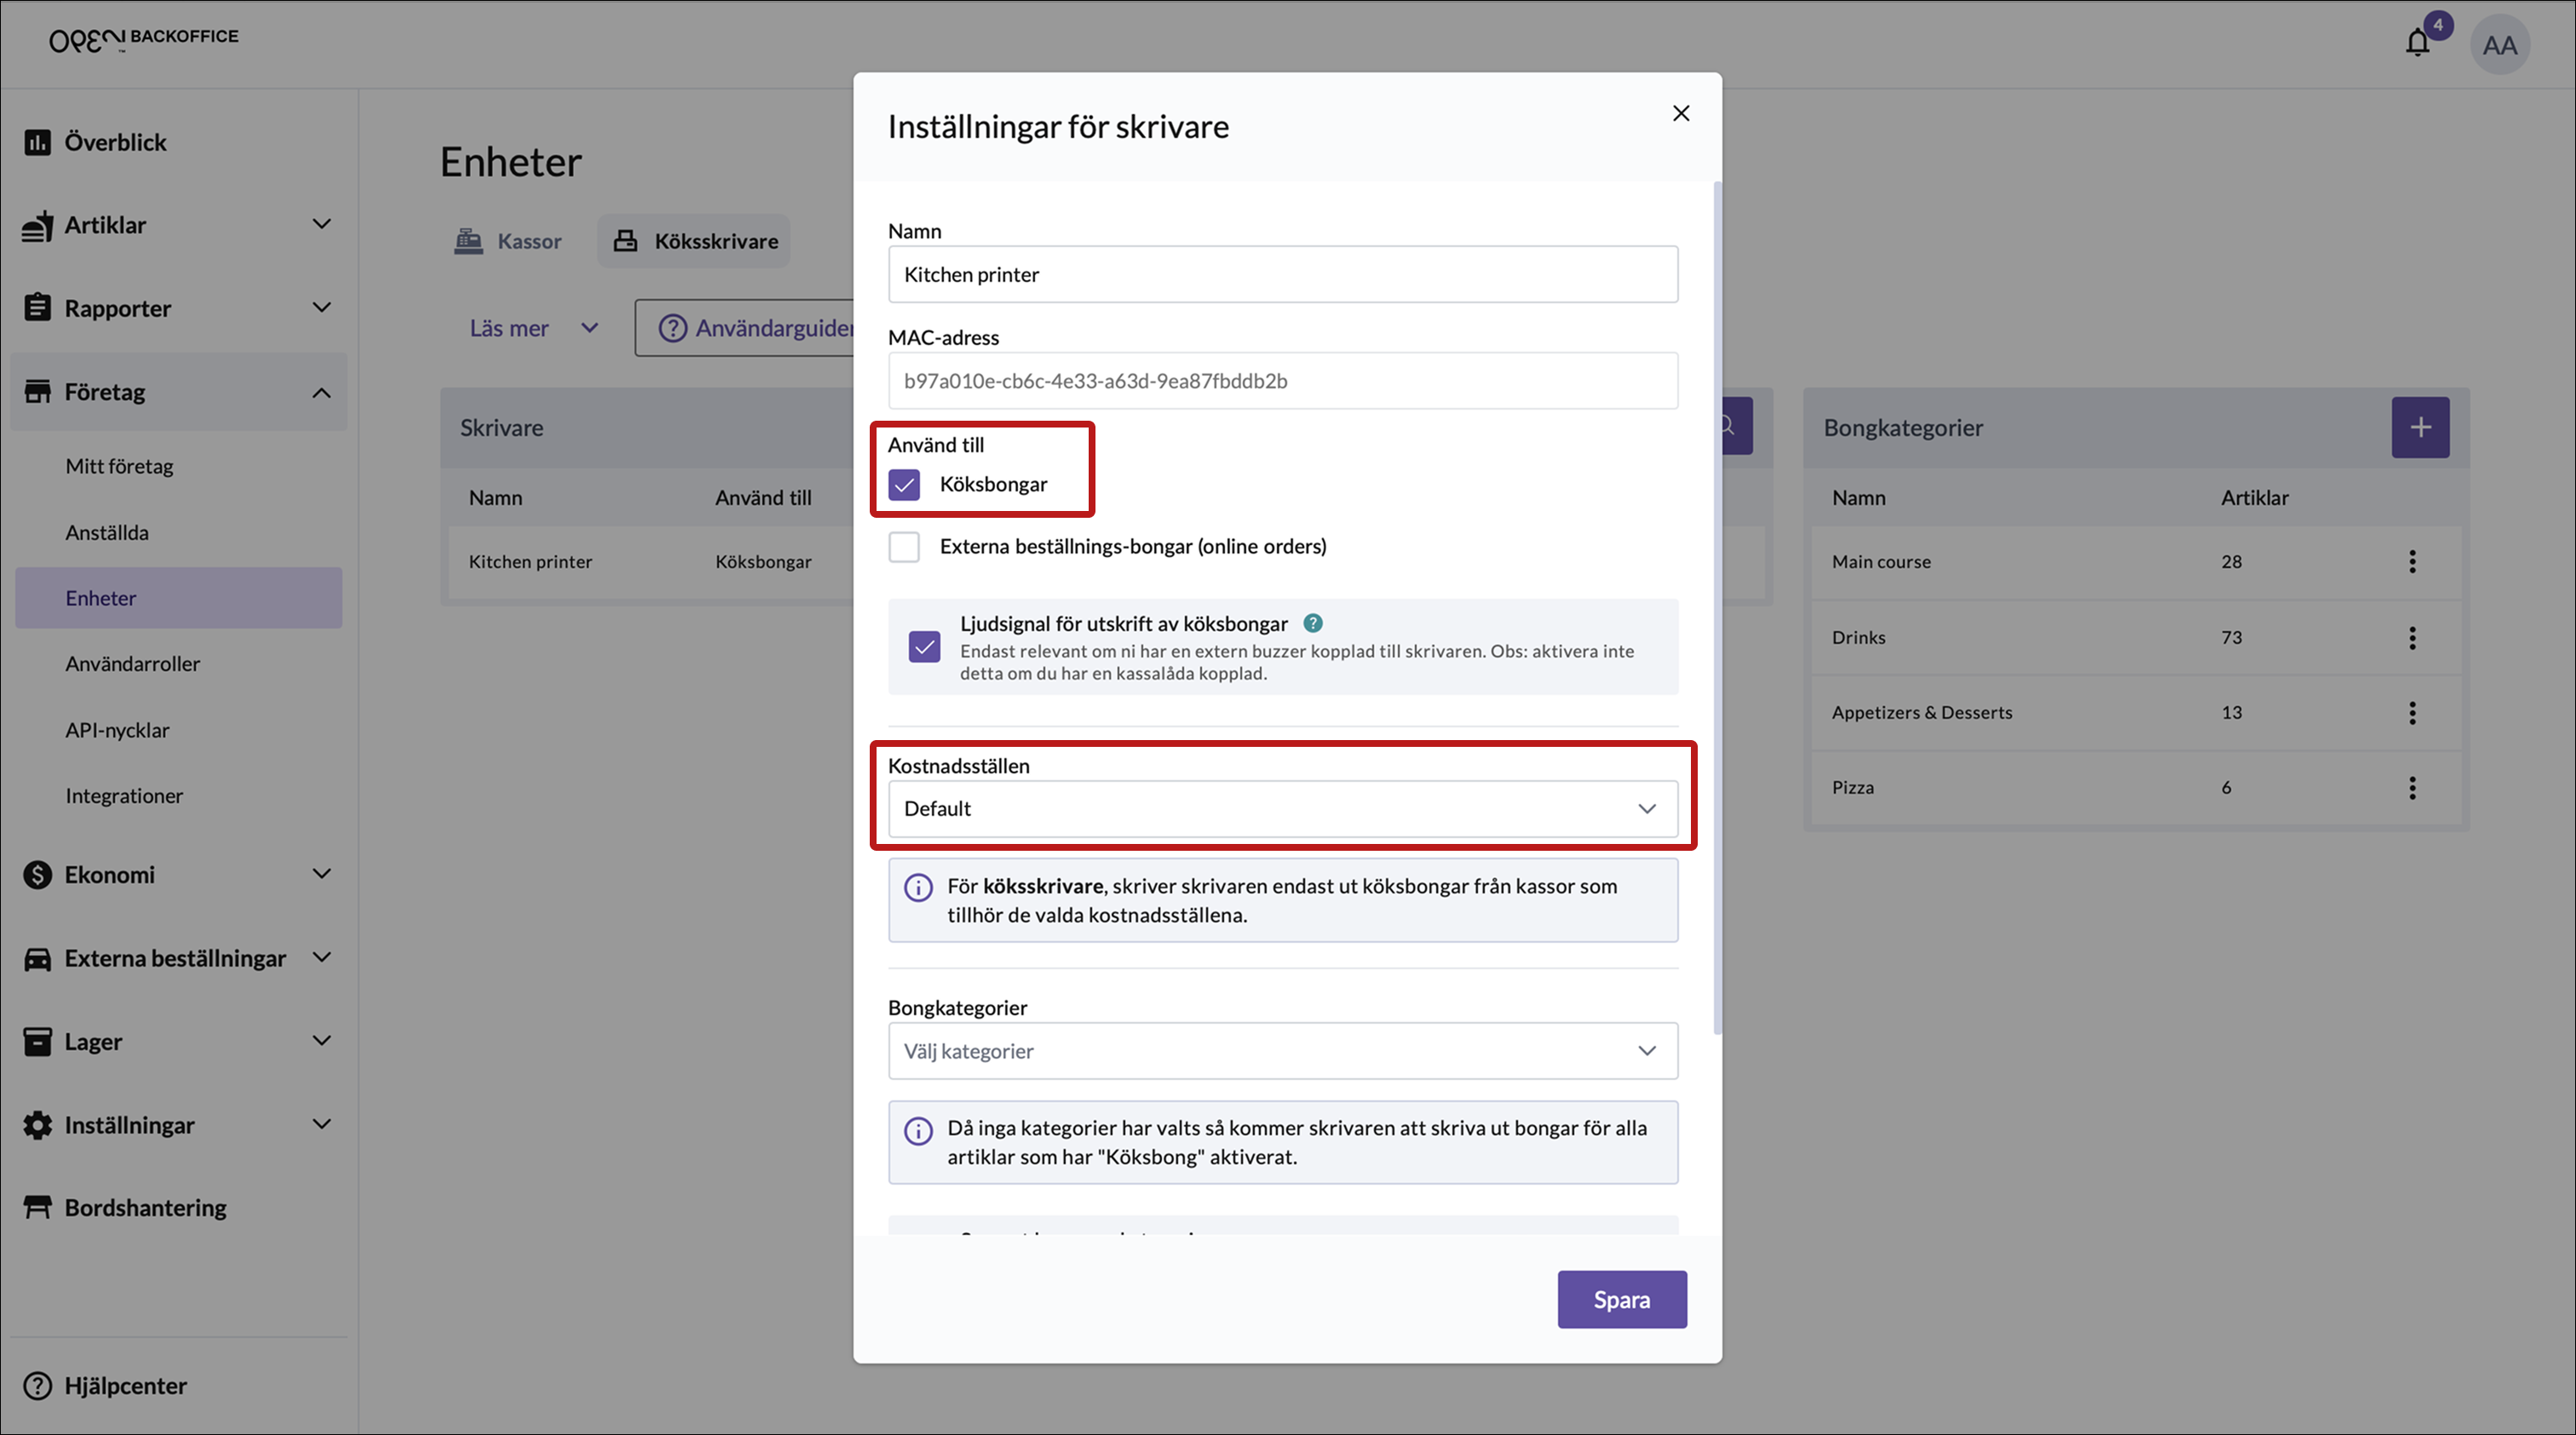
Task: Disable Ljudsignal för utskrift checkbox
Action: tap(924, 647)
